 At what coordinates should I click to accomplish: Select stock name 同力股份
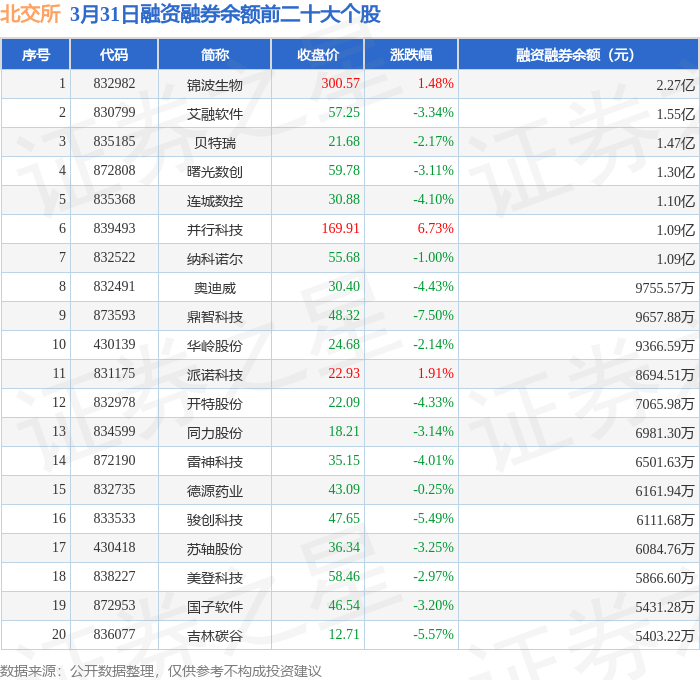coord(215,433)
